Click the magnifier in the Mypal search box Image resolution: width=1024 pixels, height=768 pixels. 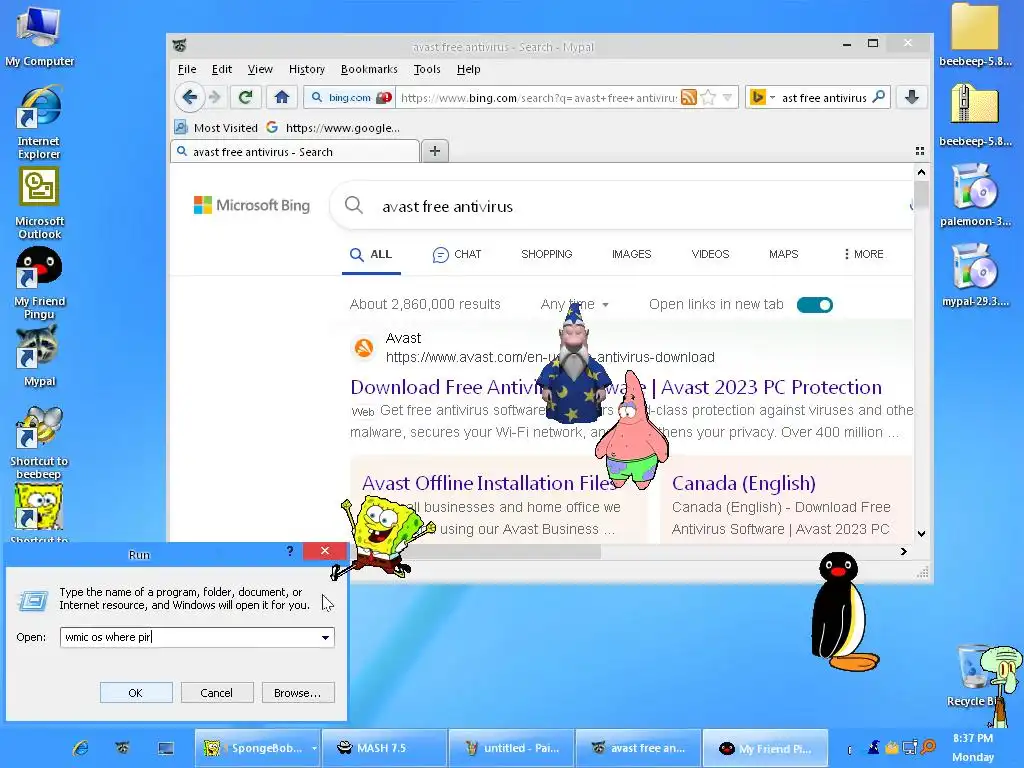pyautogui.click(x=879, y=97)
